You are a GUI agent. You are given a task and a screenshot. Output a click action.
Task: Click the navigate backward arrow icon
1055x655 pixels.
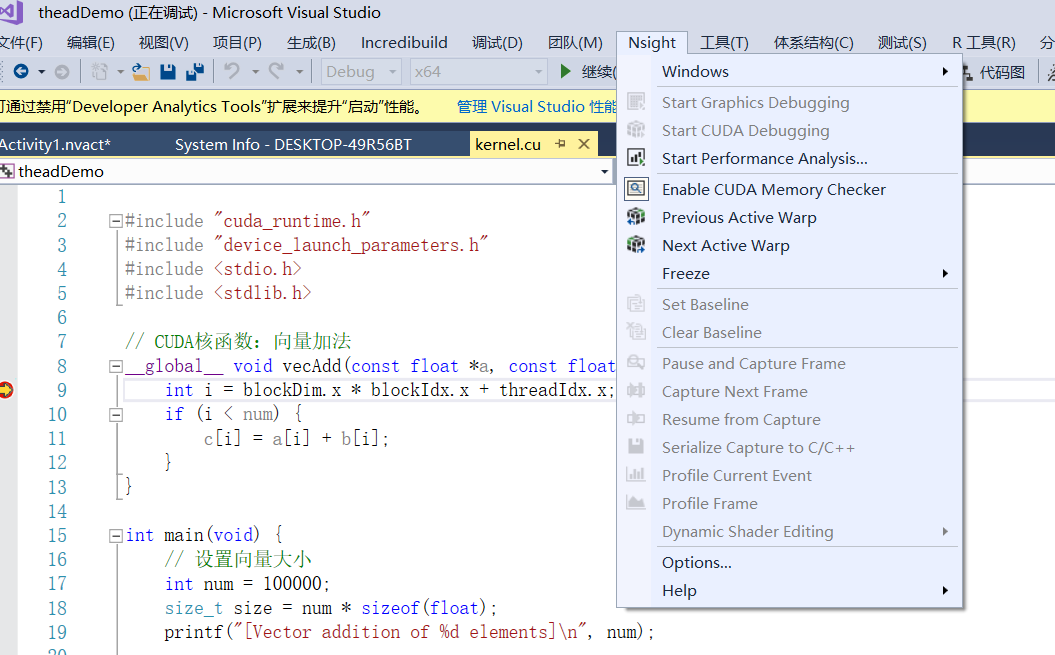(21, 71)
